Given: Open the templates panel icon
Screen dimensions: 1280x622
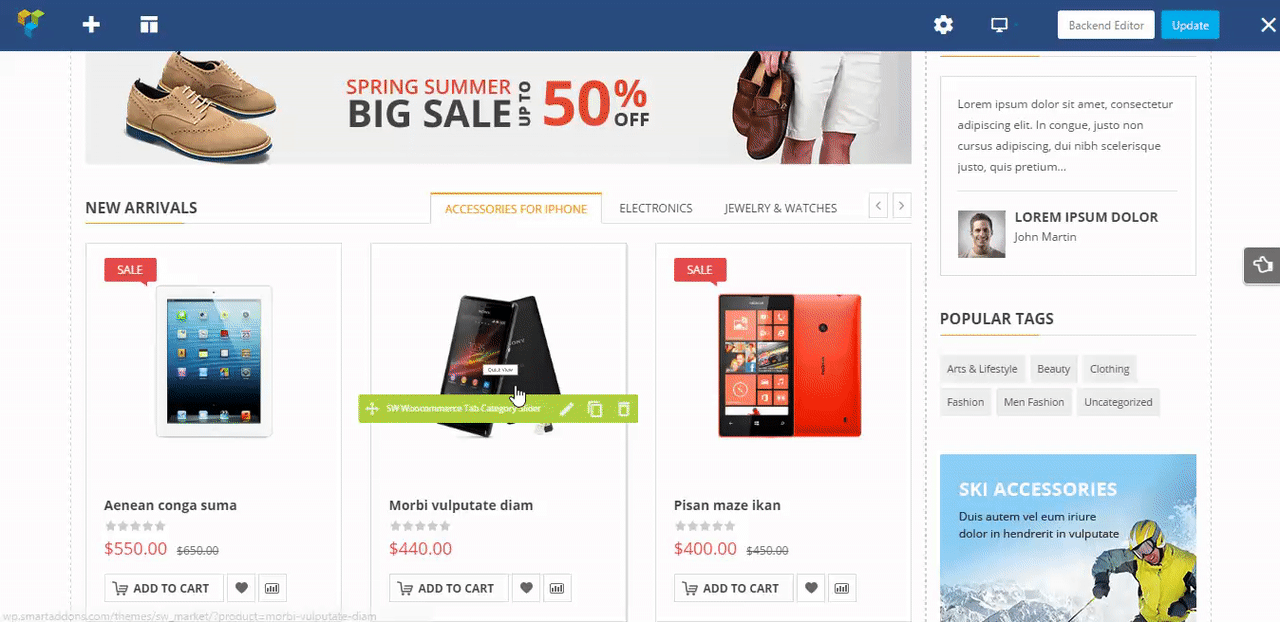Looking at the screenshot, I should pos(149,25).
